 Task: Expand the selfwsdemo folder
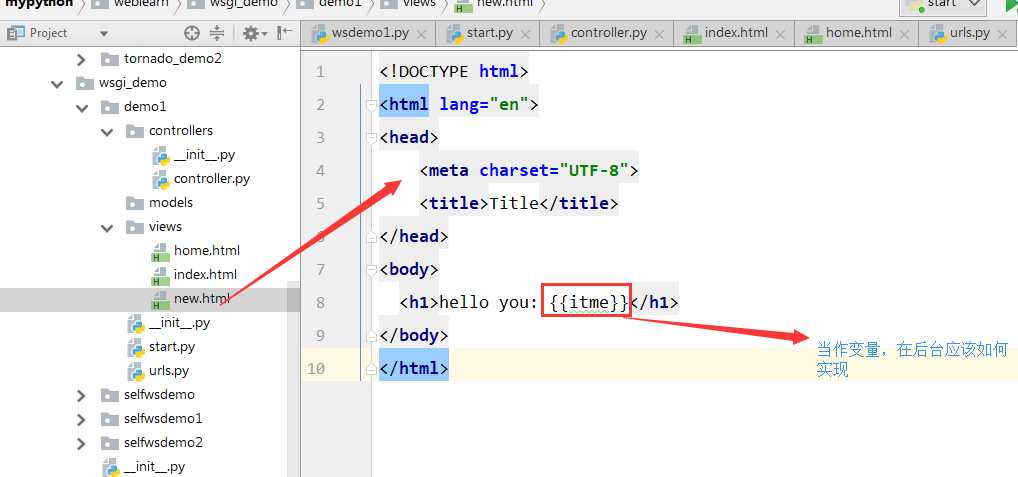(81, 395)
